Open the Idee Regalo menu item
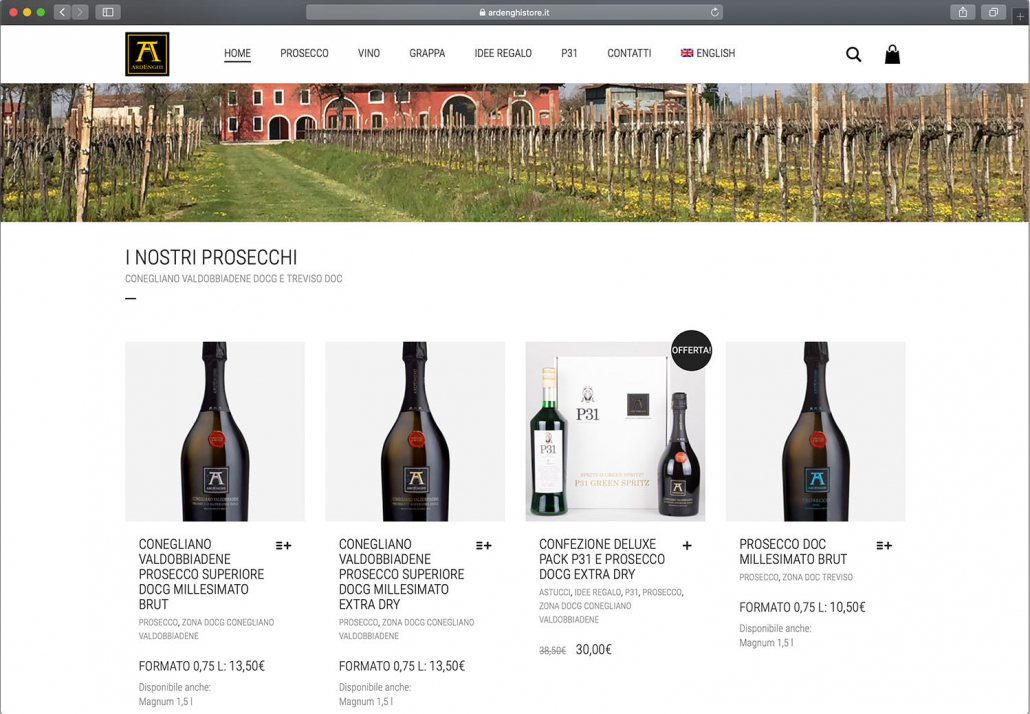 tap(503, 53)
